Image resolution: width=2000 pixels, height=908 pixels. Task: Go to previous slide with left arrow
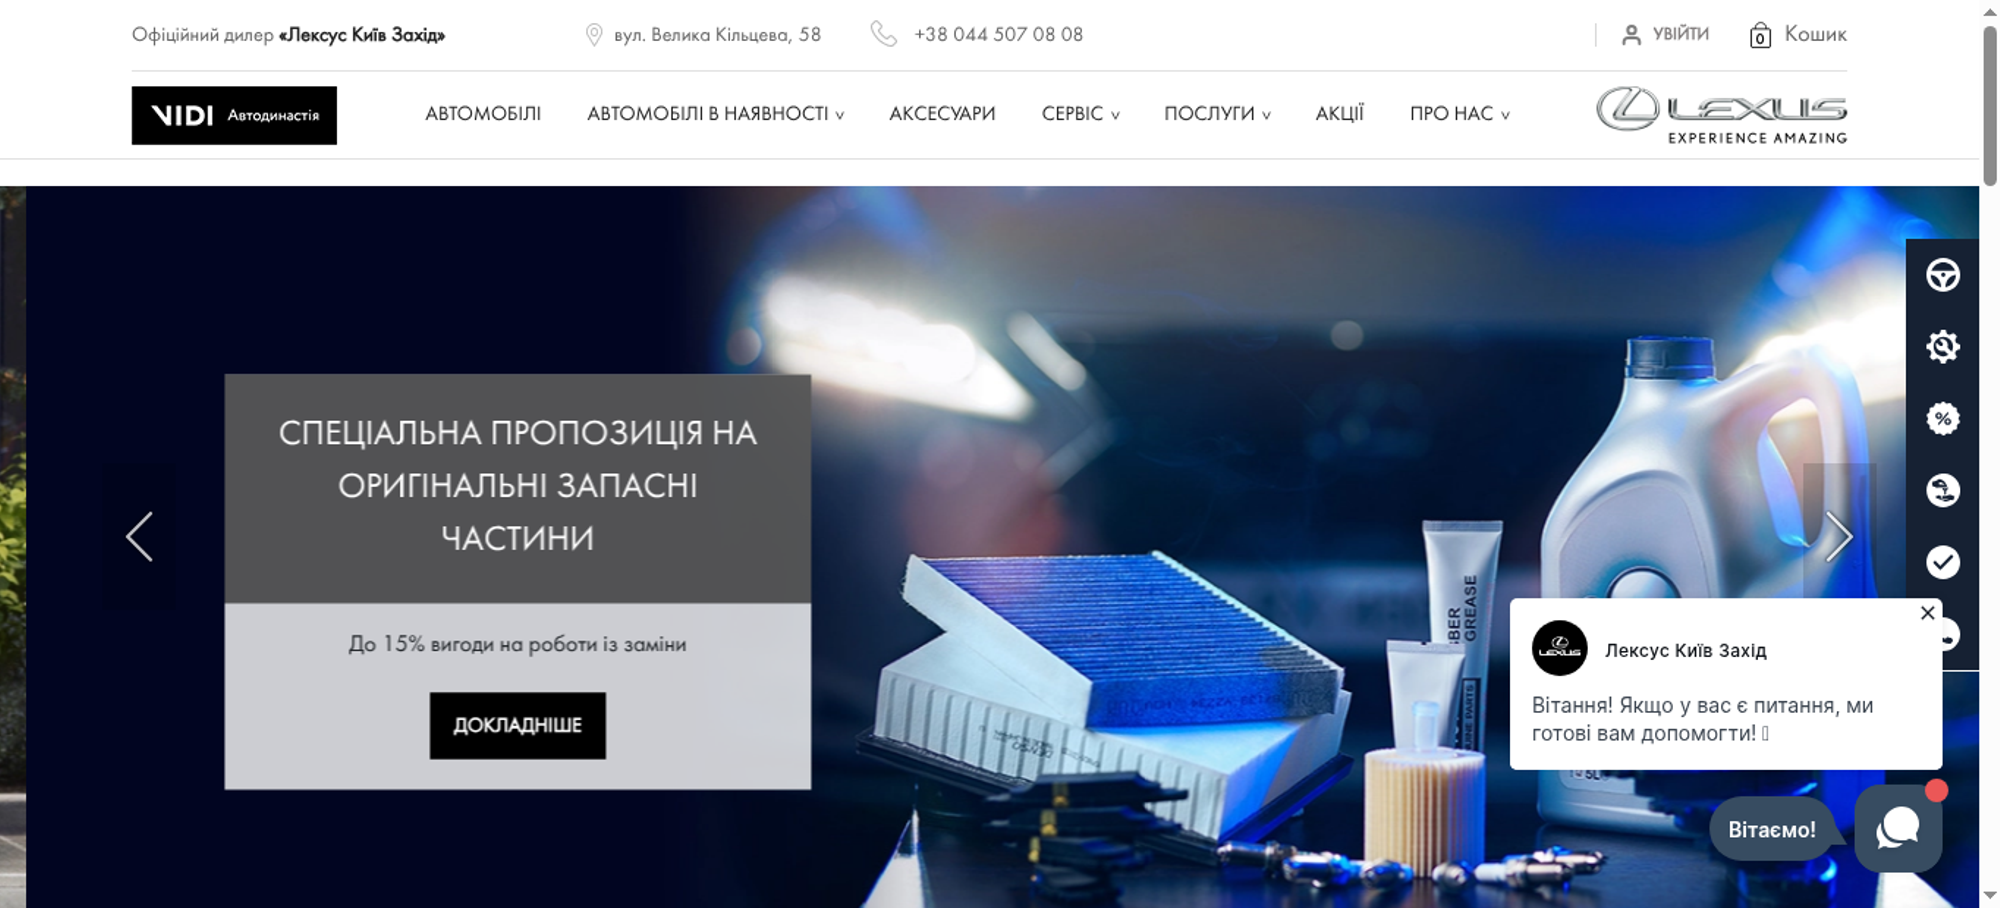pyautogui.click(x=140, y=537)
